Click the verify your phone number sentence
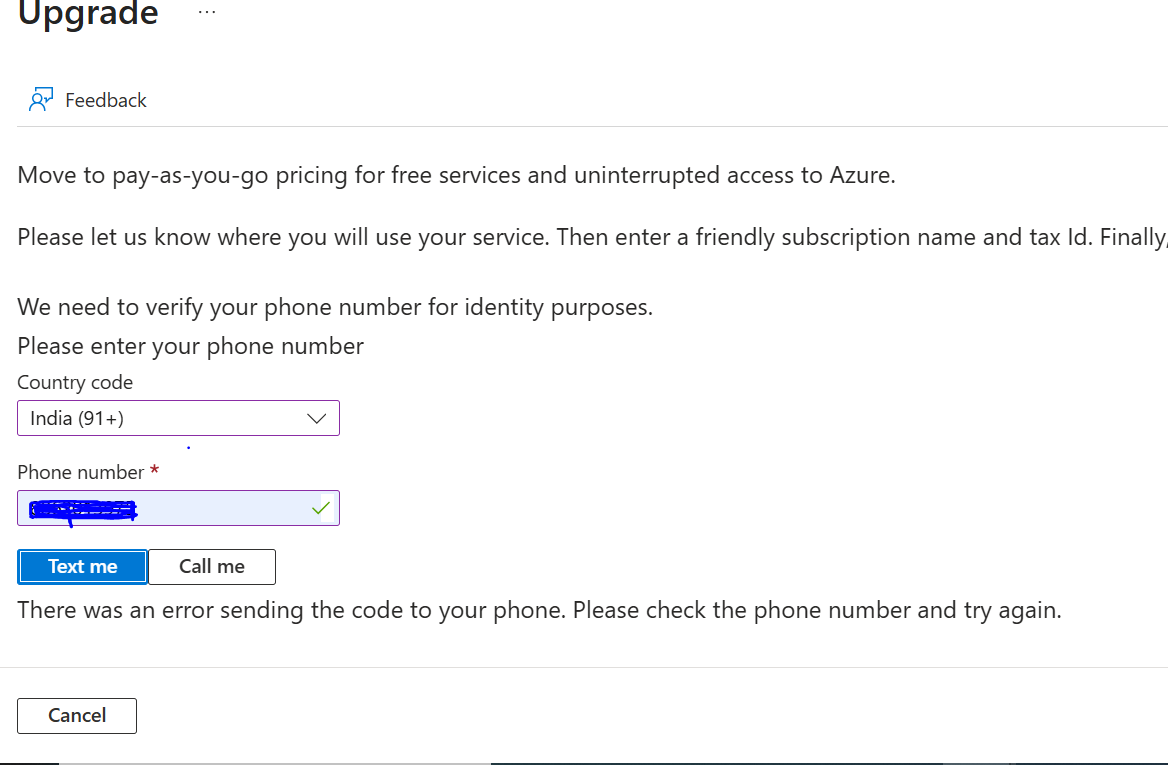The image size is (1168, 765). tap(335, 307)
